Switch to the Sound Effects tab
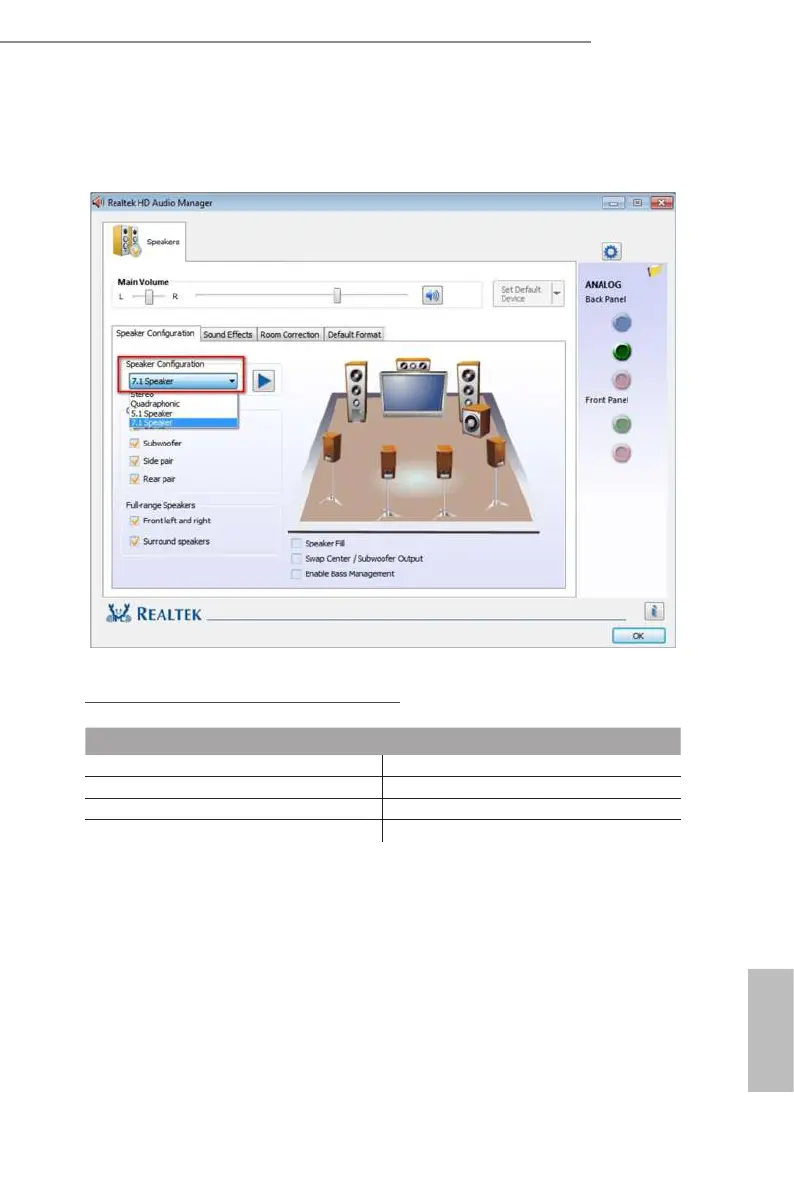 click(x=228, y=334)
